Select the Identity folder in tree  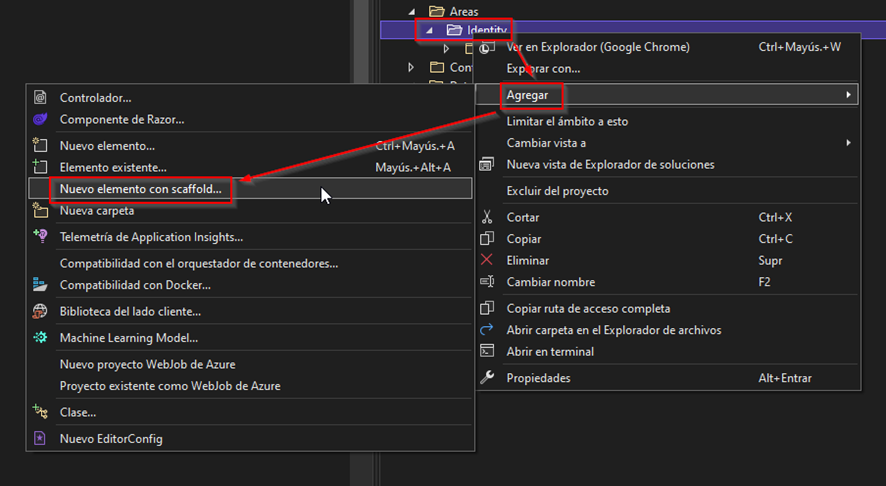coord(487,30)
